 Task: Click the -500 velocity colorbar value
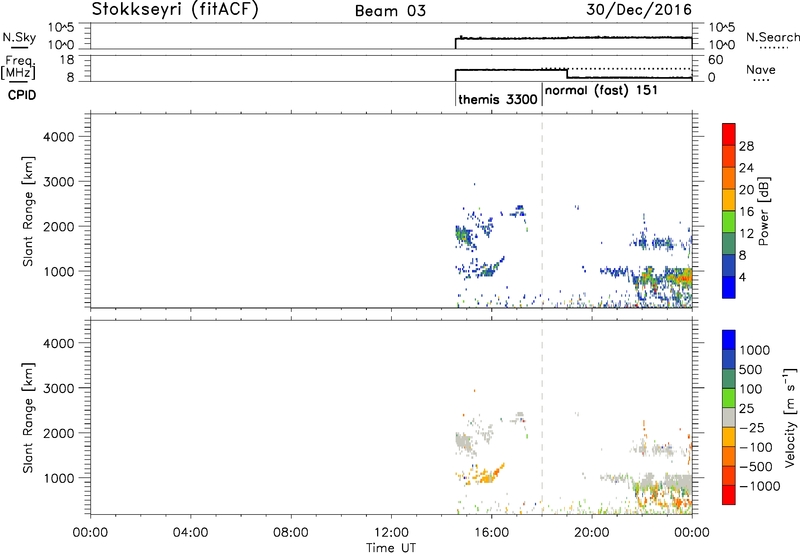[756, 467]
